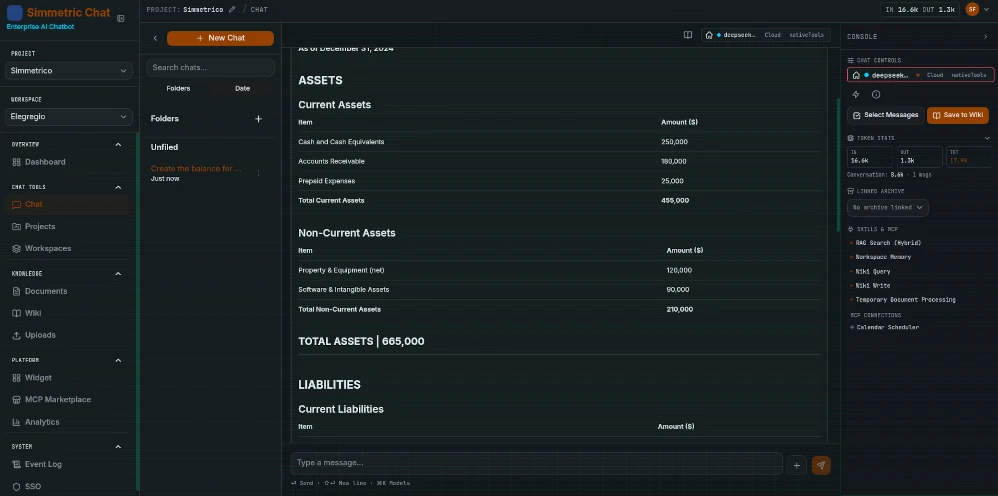Collapse the System section
This screenshot has height=496, width=998.
pos(118,447)
